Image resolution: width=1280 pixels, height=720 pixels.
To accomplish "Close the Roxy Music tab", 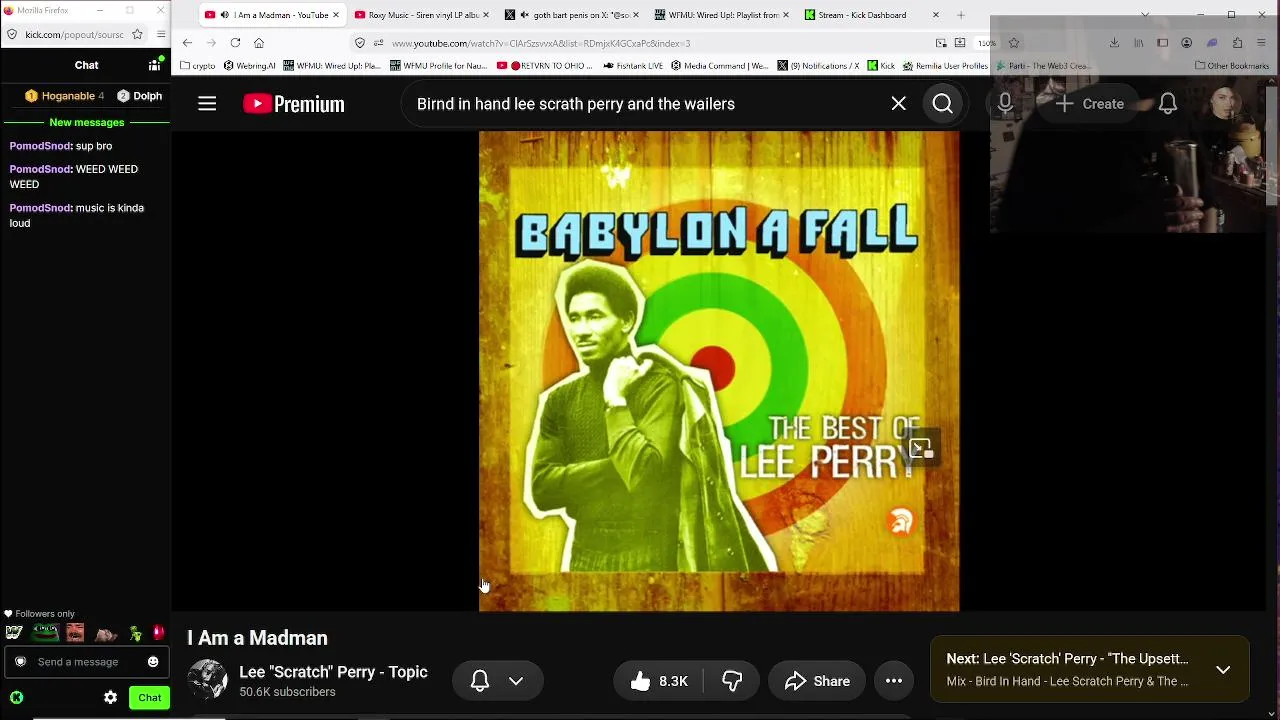I will point(486,15).
